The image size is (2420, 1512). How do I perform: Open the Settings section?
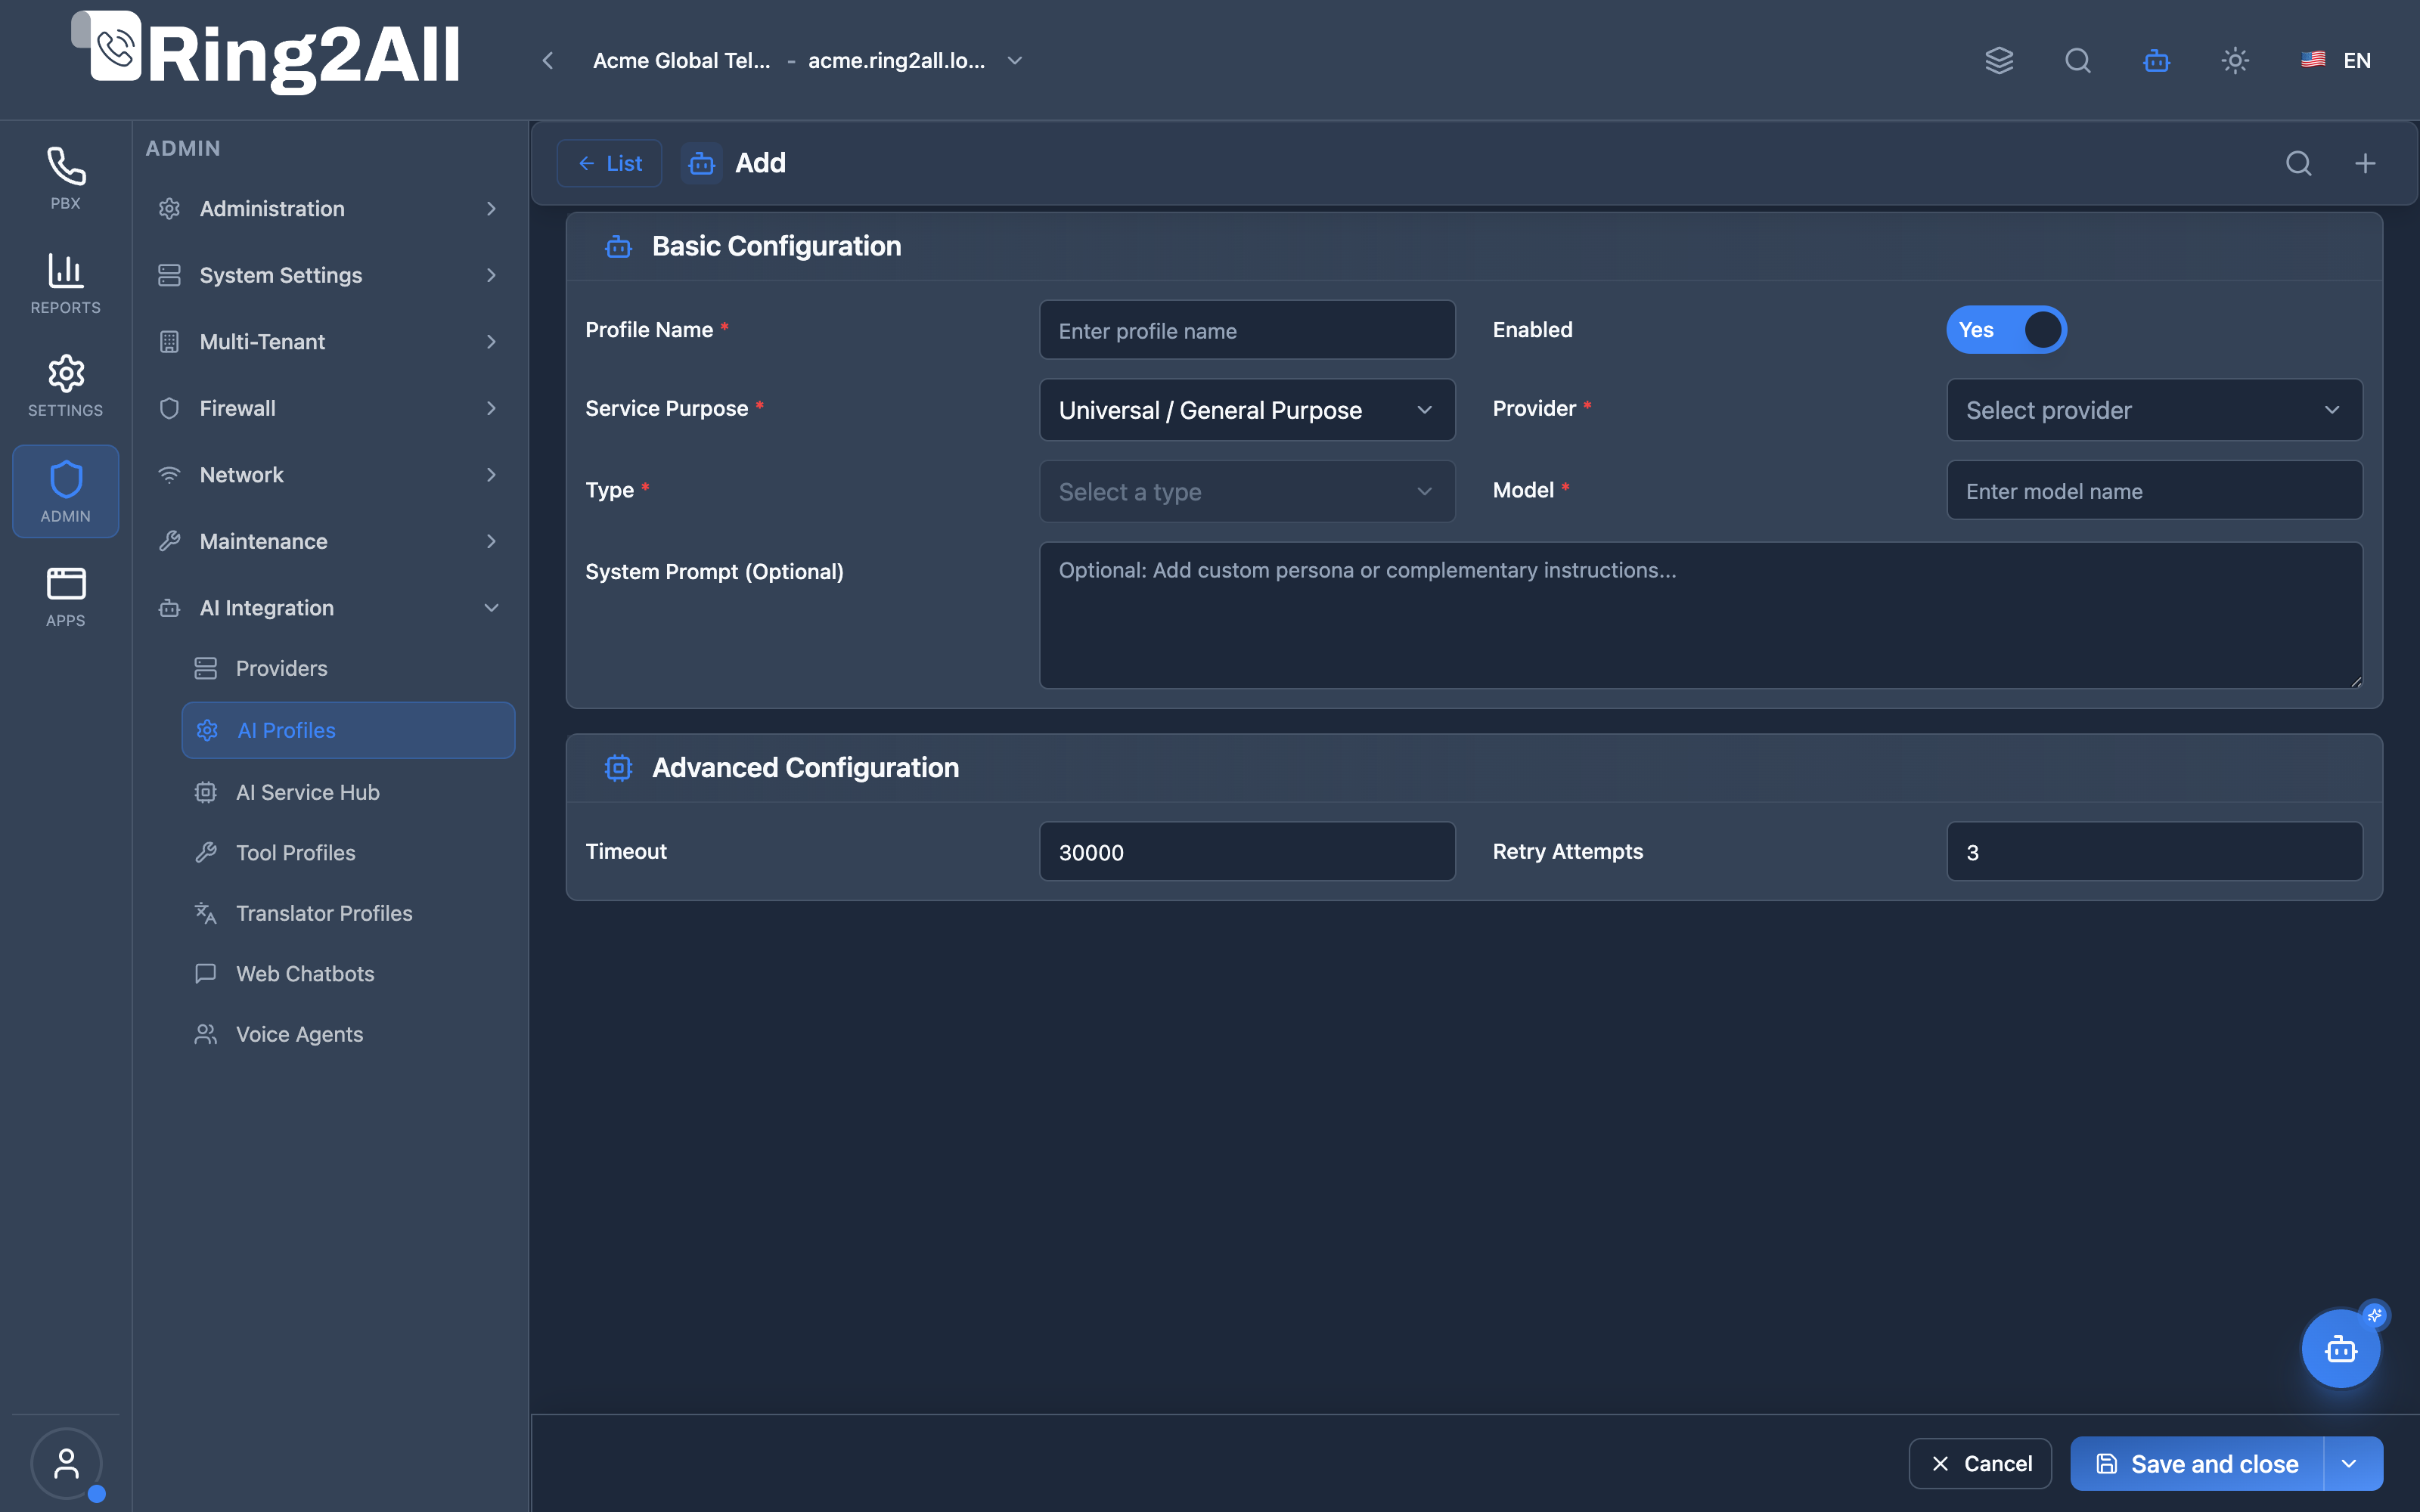[x=66, y=387]
